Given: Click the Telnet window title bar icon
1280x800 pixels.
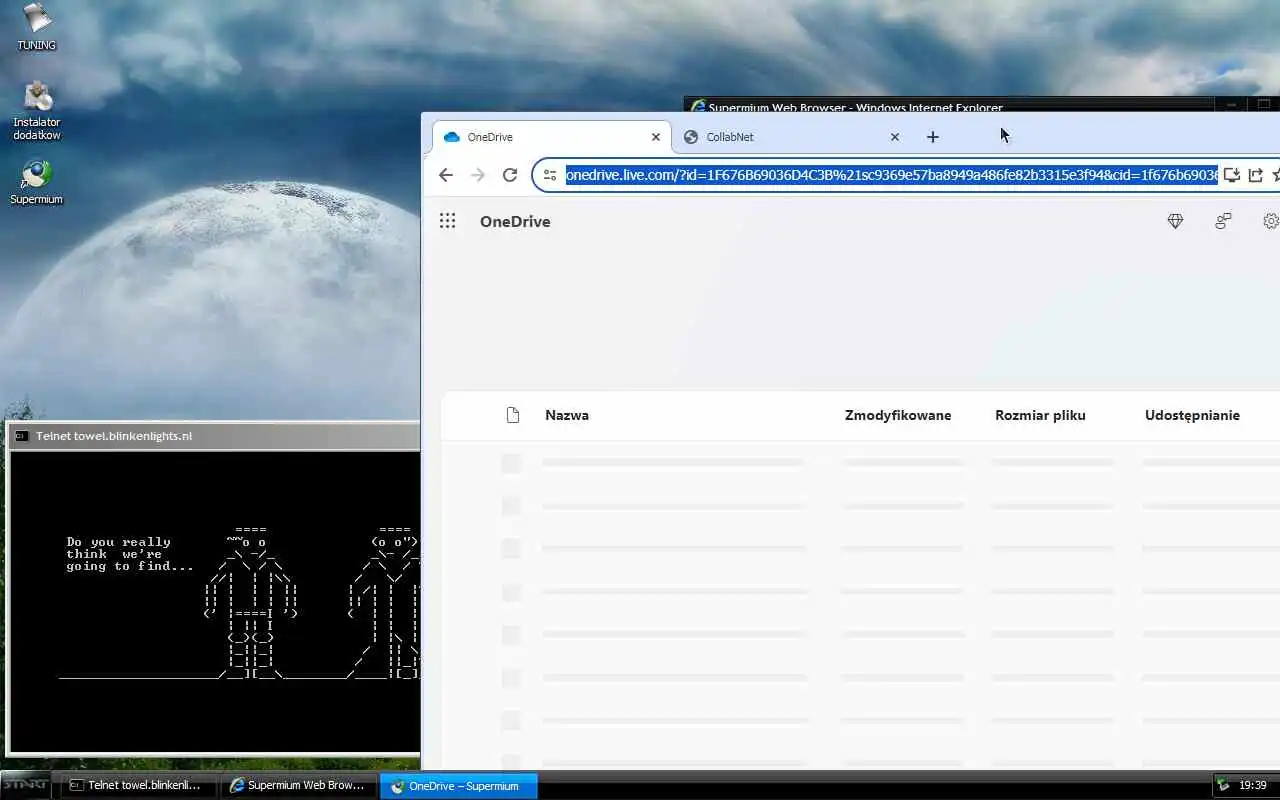Looking at the screenshot, I should tap(21, 436).
